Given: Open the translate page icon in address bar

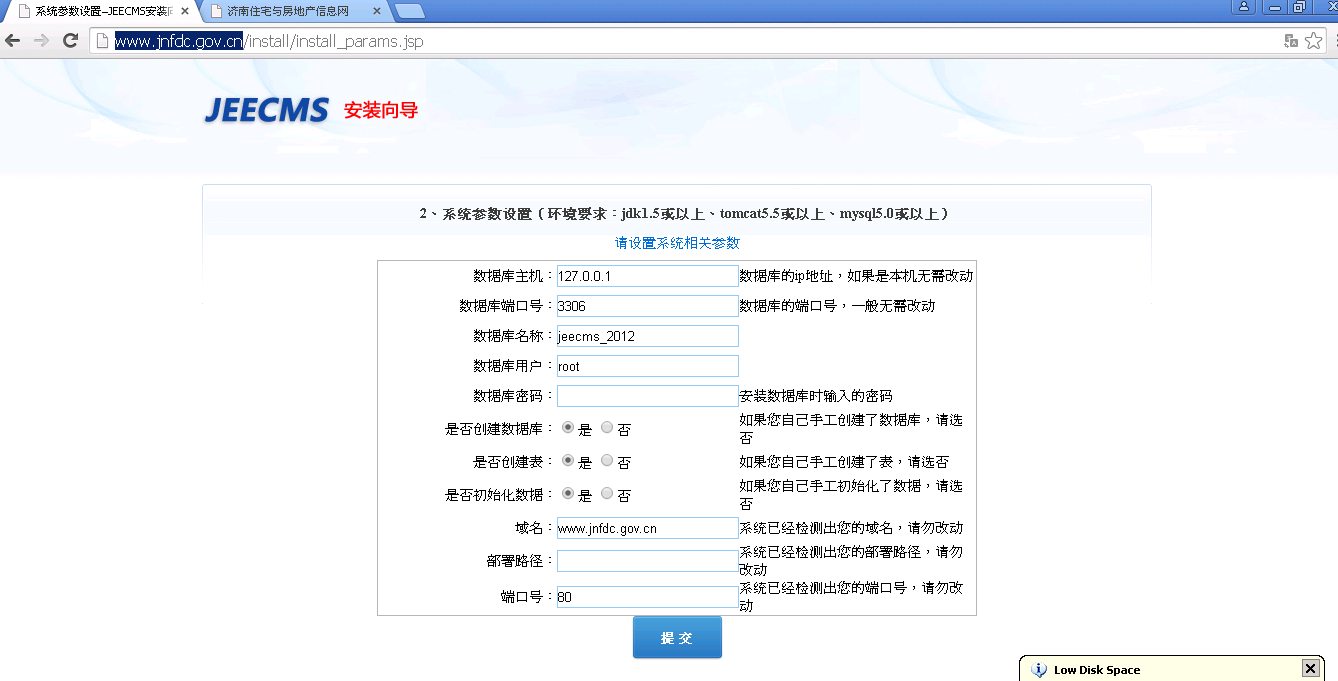Looking at the screenshot, I should coord(1291,41).
